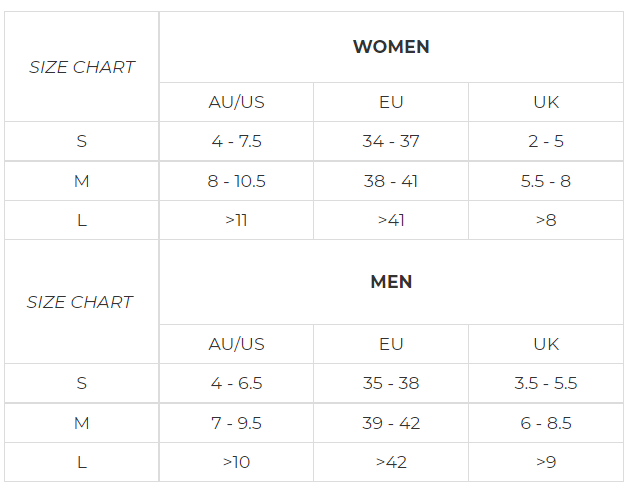Select men's medium UK cell 6 - 8.5
Screen dimensions: 627x488
tap(546, 423)
